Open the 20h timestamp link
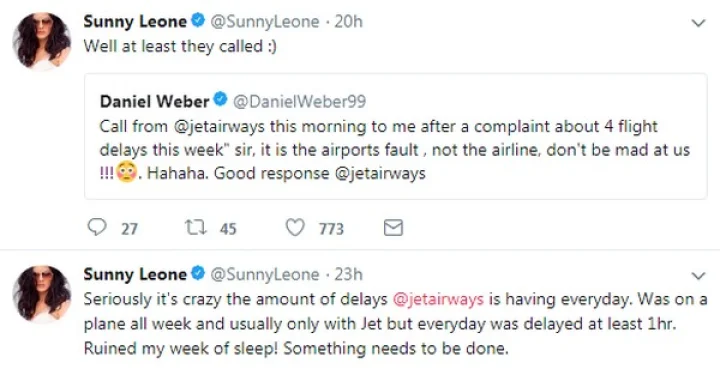The width and height of the screenshot is (720, 375). [x=349, y=22]
